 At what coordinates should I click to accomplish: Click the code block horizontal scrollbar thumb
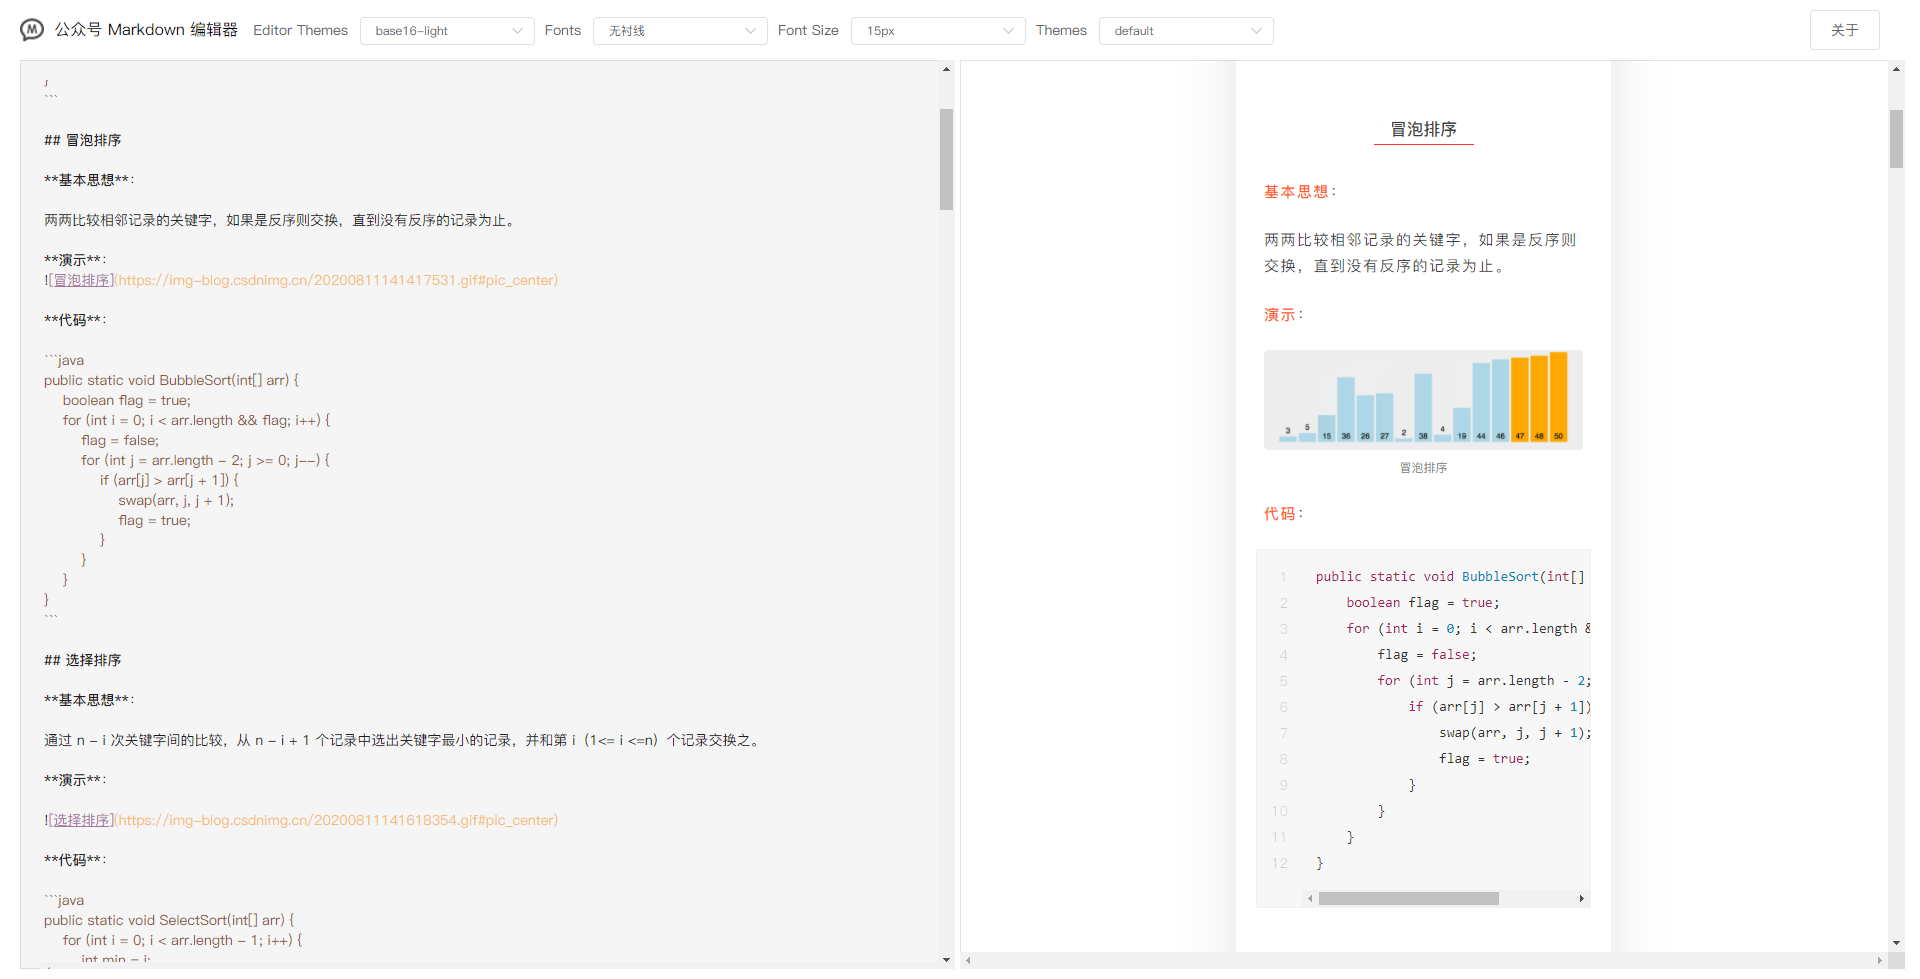1408,898
